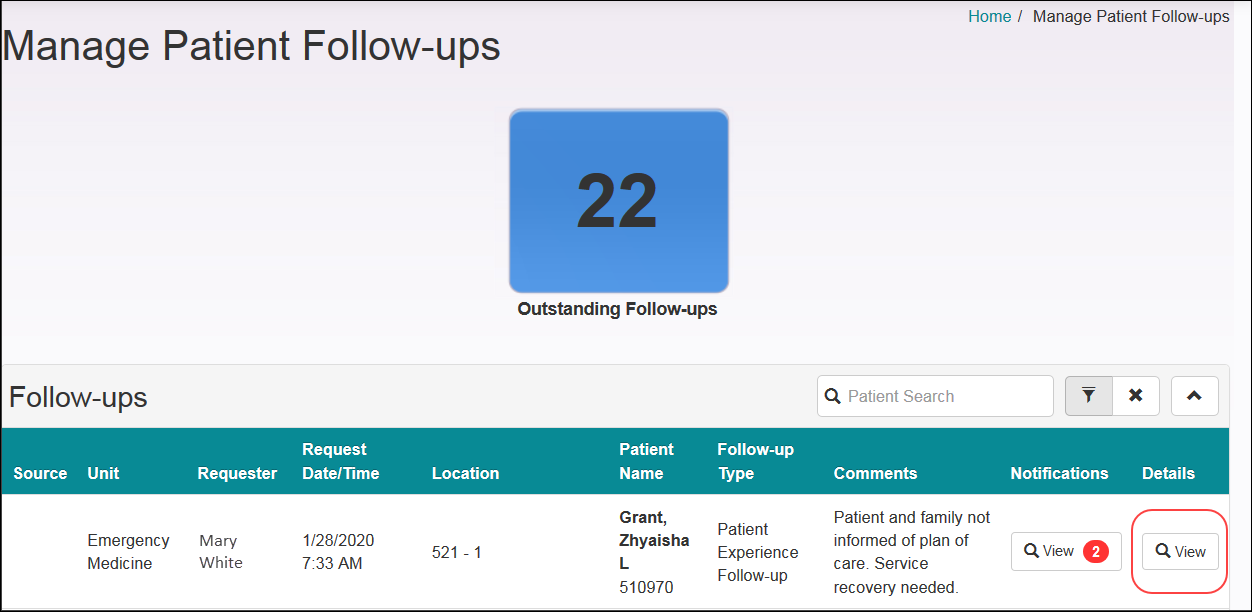1252x612 pixels.
Task: Click the magnifier icon on the Notifications View button
Action: point(1030,551)
